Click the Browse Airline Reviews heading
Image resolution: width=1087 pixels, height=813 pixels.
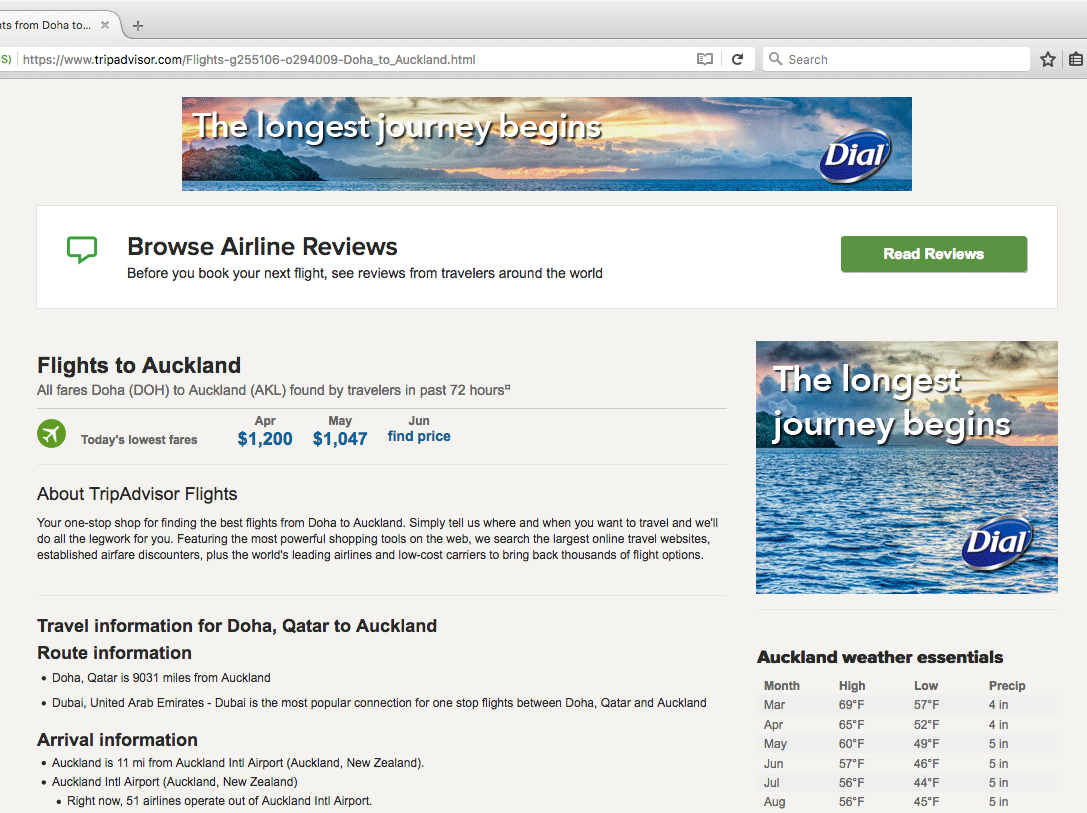262,247
